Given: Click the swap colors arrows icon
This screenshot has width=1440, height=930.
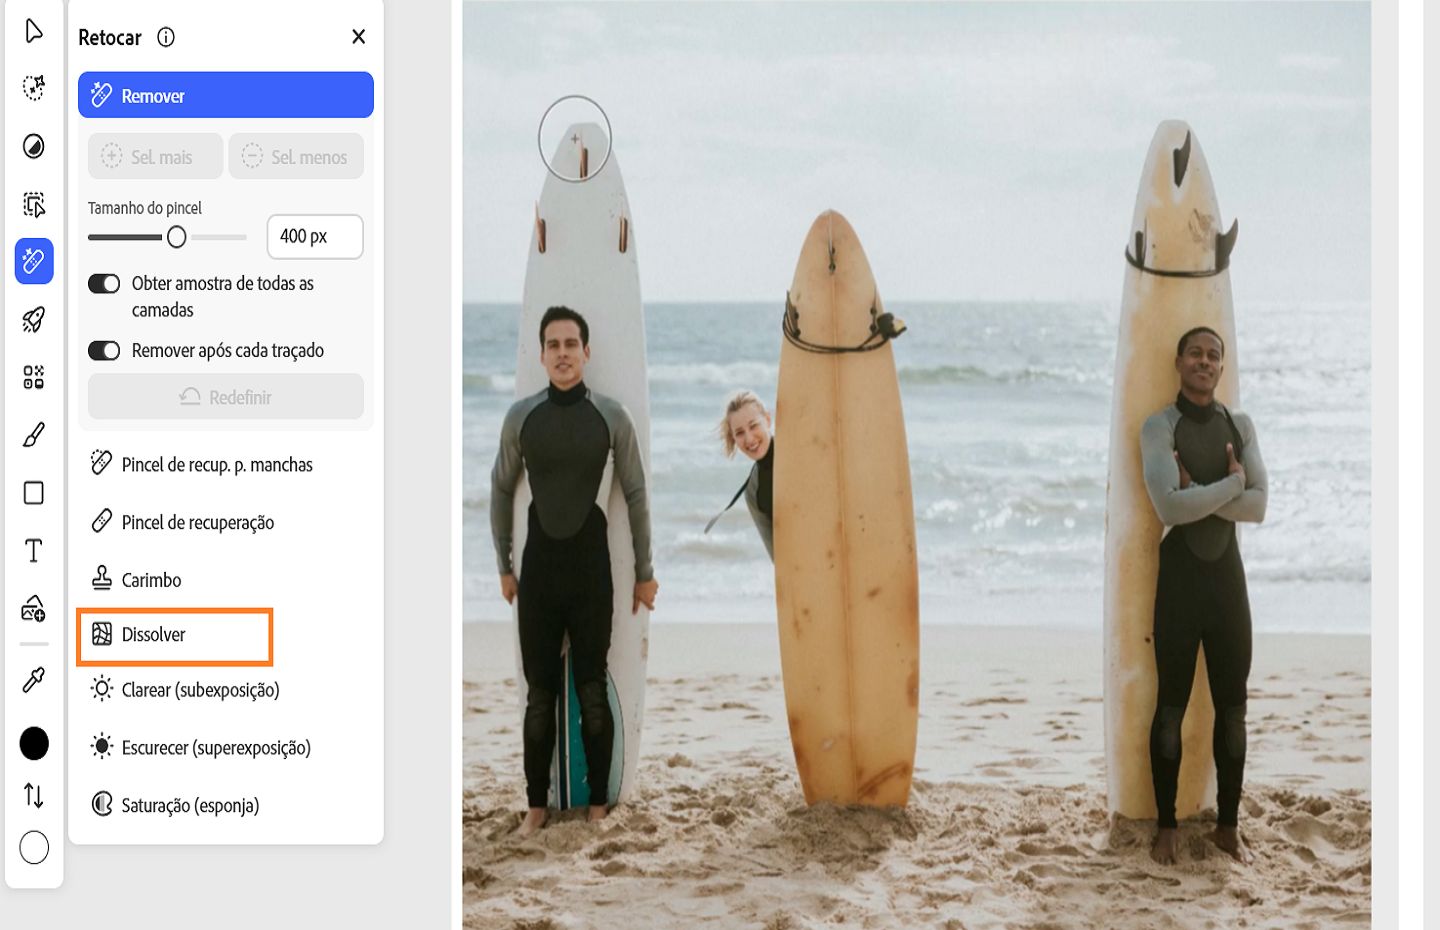Looking at the screenshot, I should 33,796.
